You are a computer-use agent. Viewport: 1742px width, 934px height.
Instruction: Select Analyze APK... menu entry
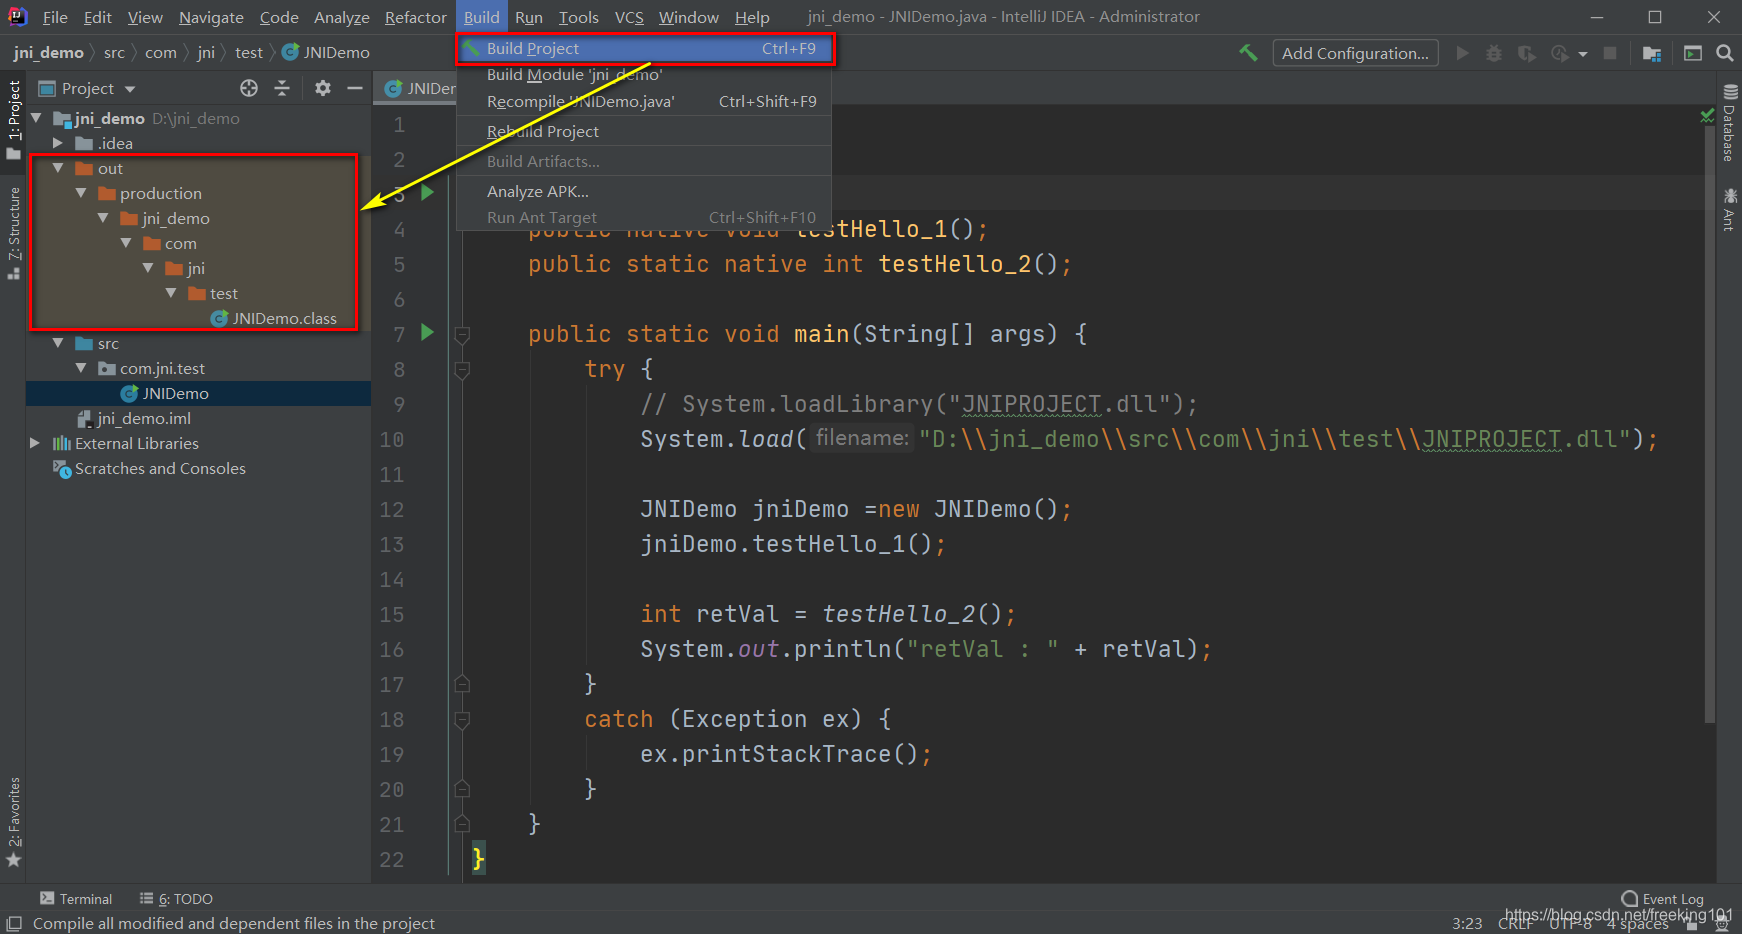point(645,192)
